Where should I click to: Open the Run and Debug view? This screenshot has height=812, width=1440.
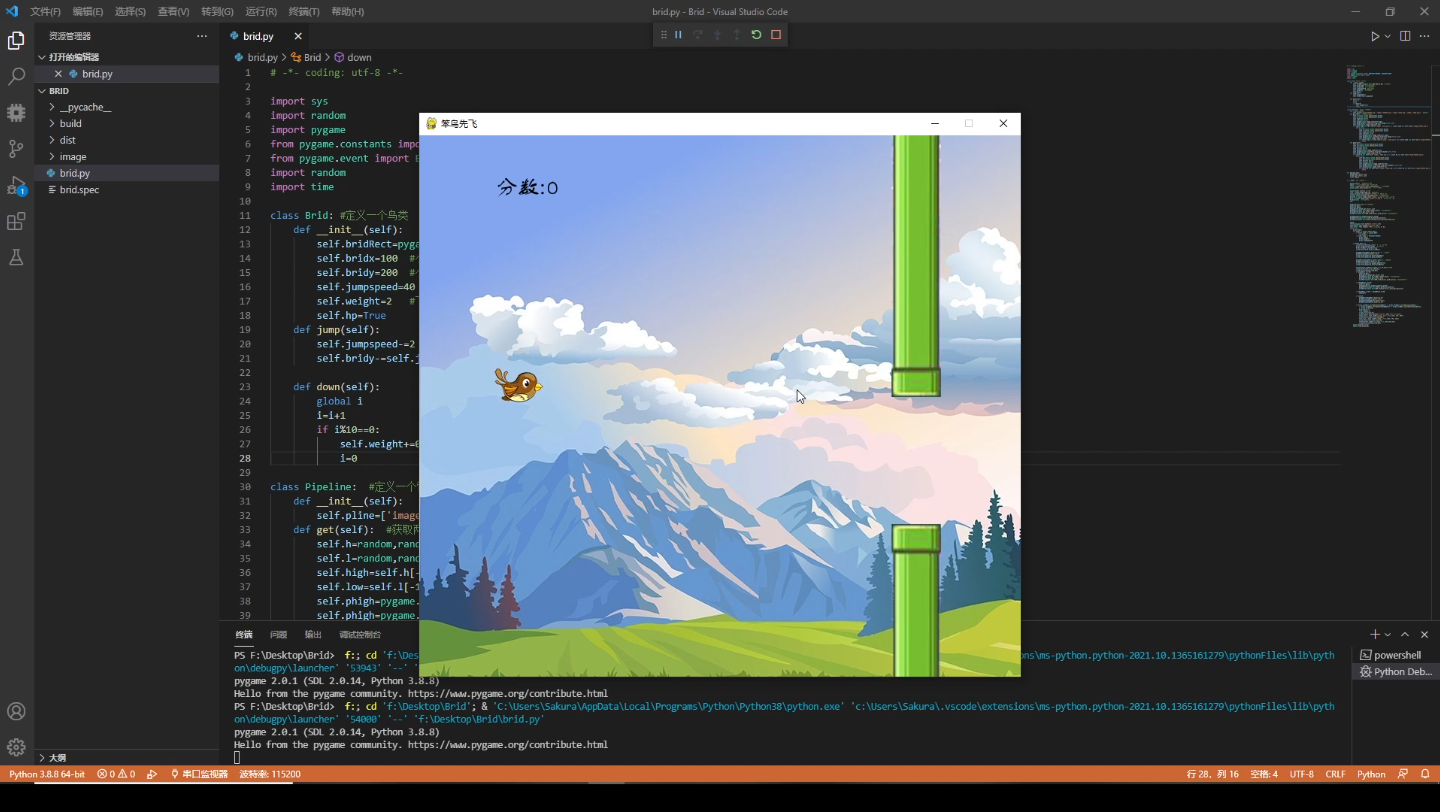[x=16, y=185]
